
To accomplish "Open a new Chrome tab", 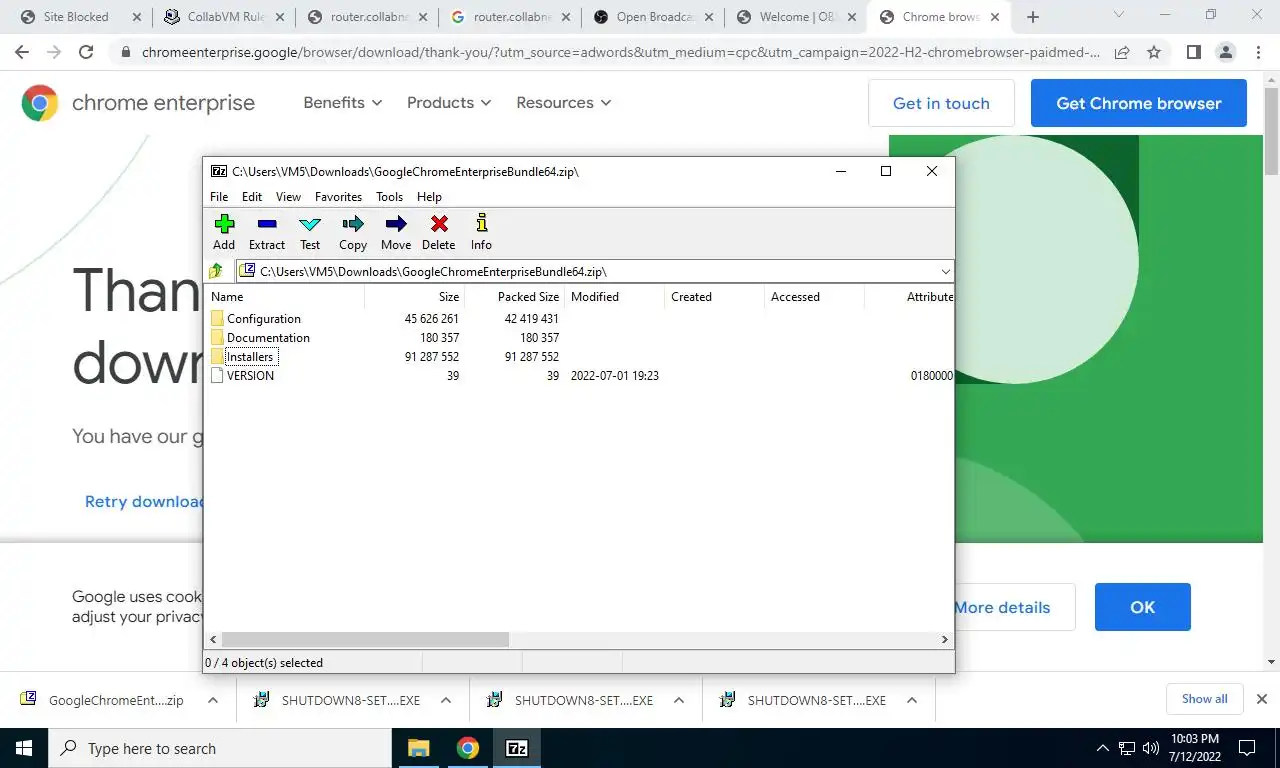I will 1033,17.
